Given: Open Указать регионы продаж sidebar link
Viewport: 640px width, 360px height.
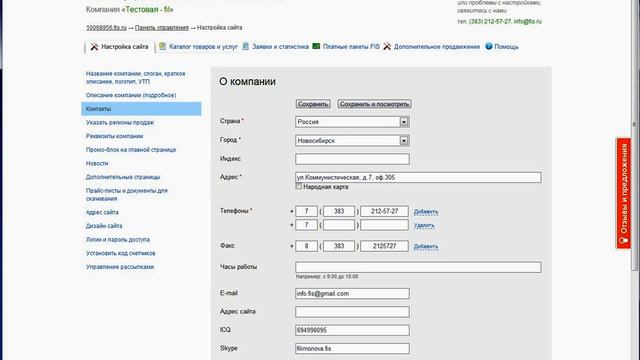Looking at the screenshot, I should pyautogui.click(x=120, y=122).
